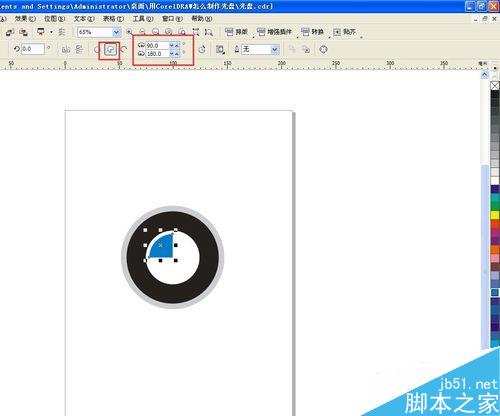Open the 表格 menu
This screenshot has height=416, width=500.
(113, 19)
